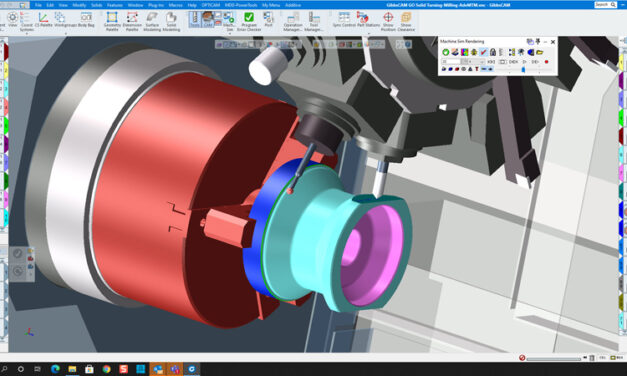
Task: Open Sync Control
Action: tap(344, 19)
